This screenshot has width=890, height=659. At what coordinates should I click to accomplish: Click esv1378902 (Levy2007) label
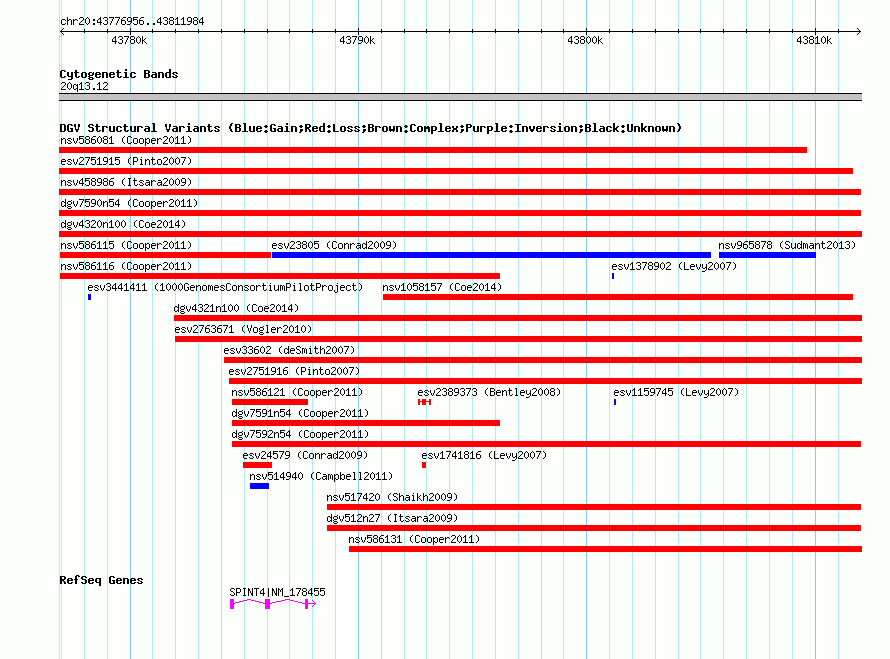tap(674, 266)
